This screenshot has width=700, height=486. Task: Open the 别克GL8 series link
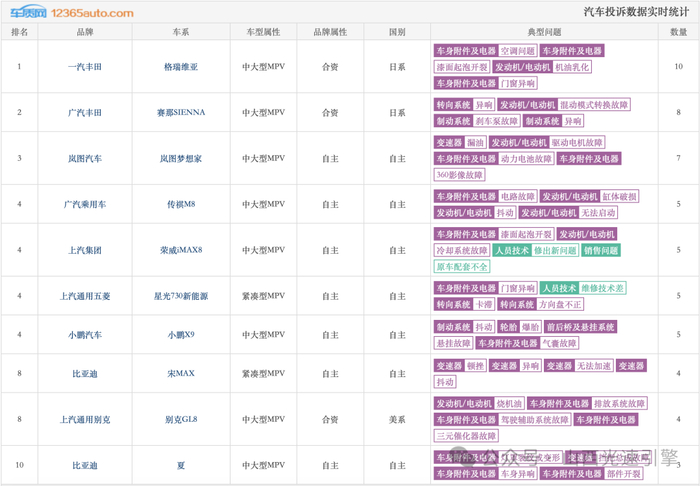tap(181, 420)
